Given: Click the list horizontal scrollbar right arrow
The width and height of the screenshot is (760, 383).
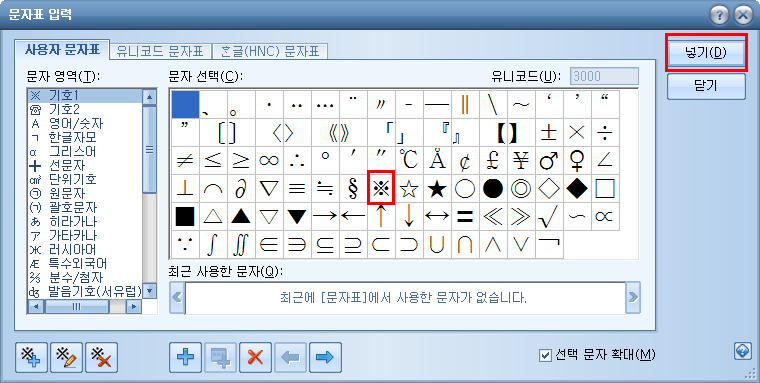Looking at the screenshot, I should click(x=133, y=307).
